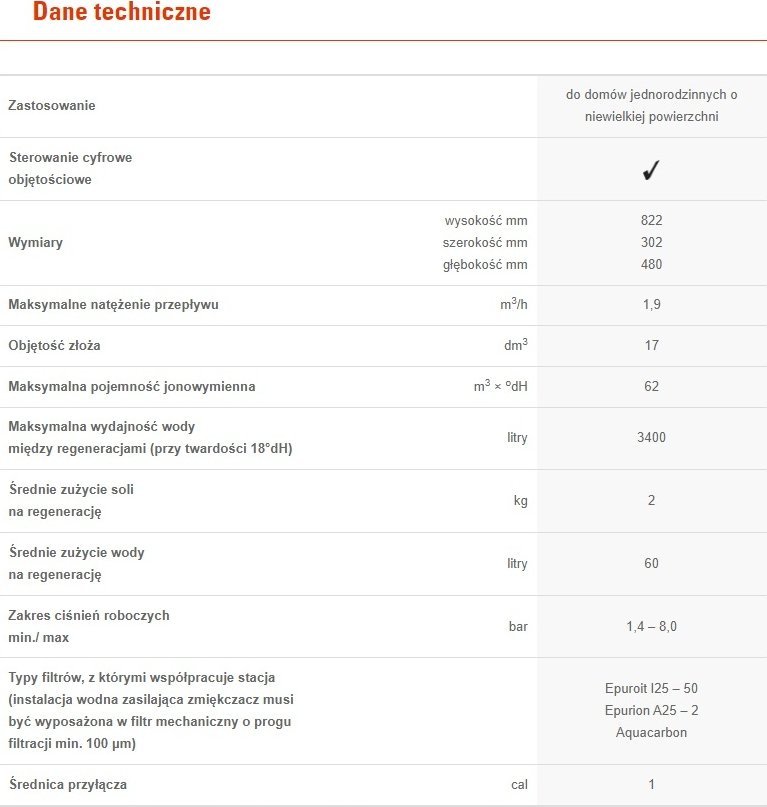Image resolution: width=767 pixels, height=807 pixels.
Task: Select the water consumption value 60
Action: pos(651,564)
